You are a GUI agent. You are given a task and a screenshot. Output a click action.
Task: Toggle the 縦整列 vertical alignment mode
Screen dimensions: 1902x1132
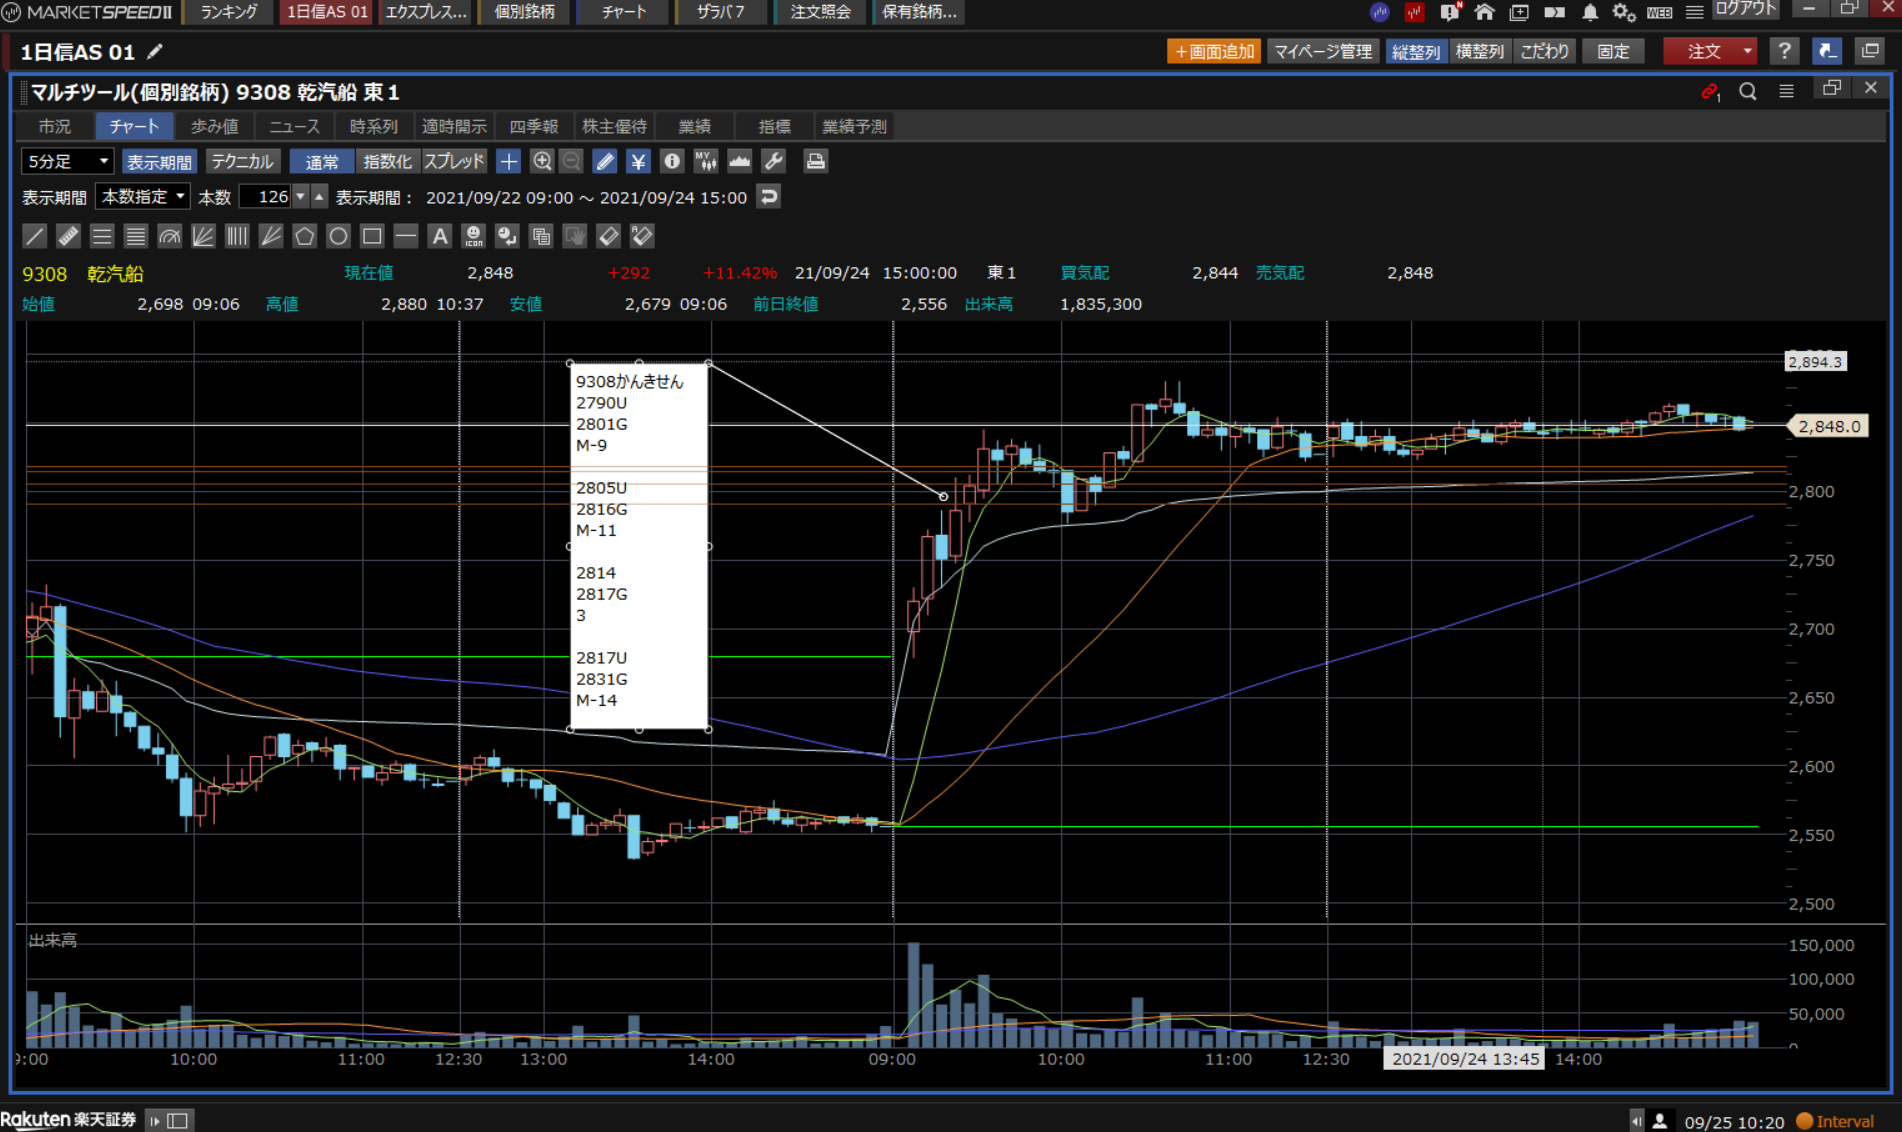[1415, 51]
